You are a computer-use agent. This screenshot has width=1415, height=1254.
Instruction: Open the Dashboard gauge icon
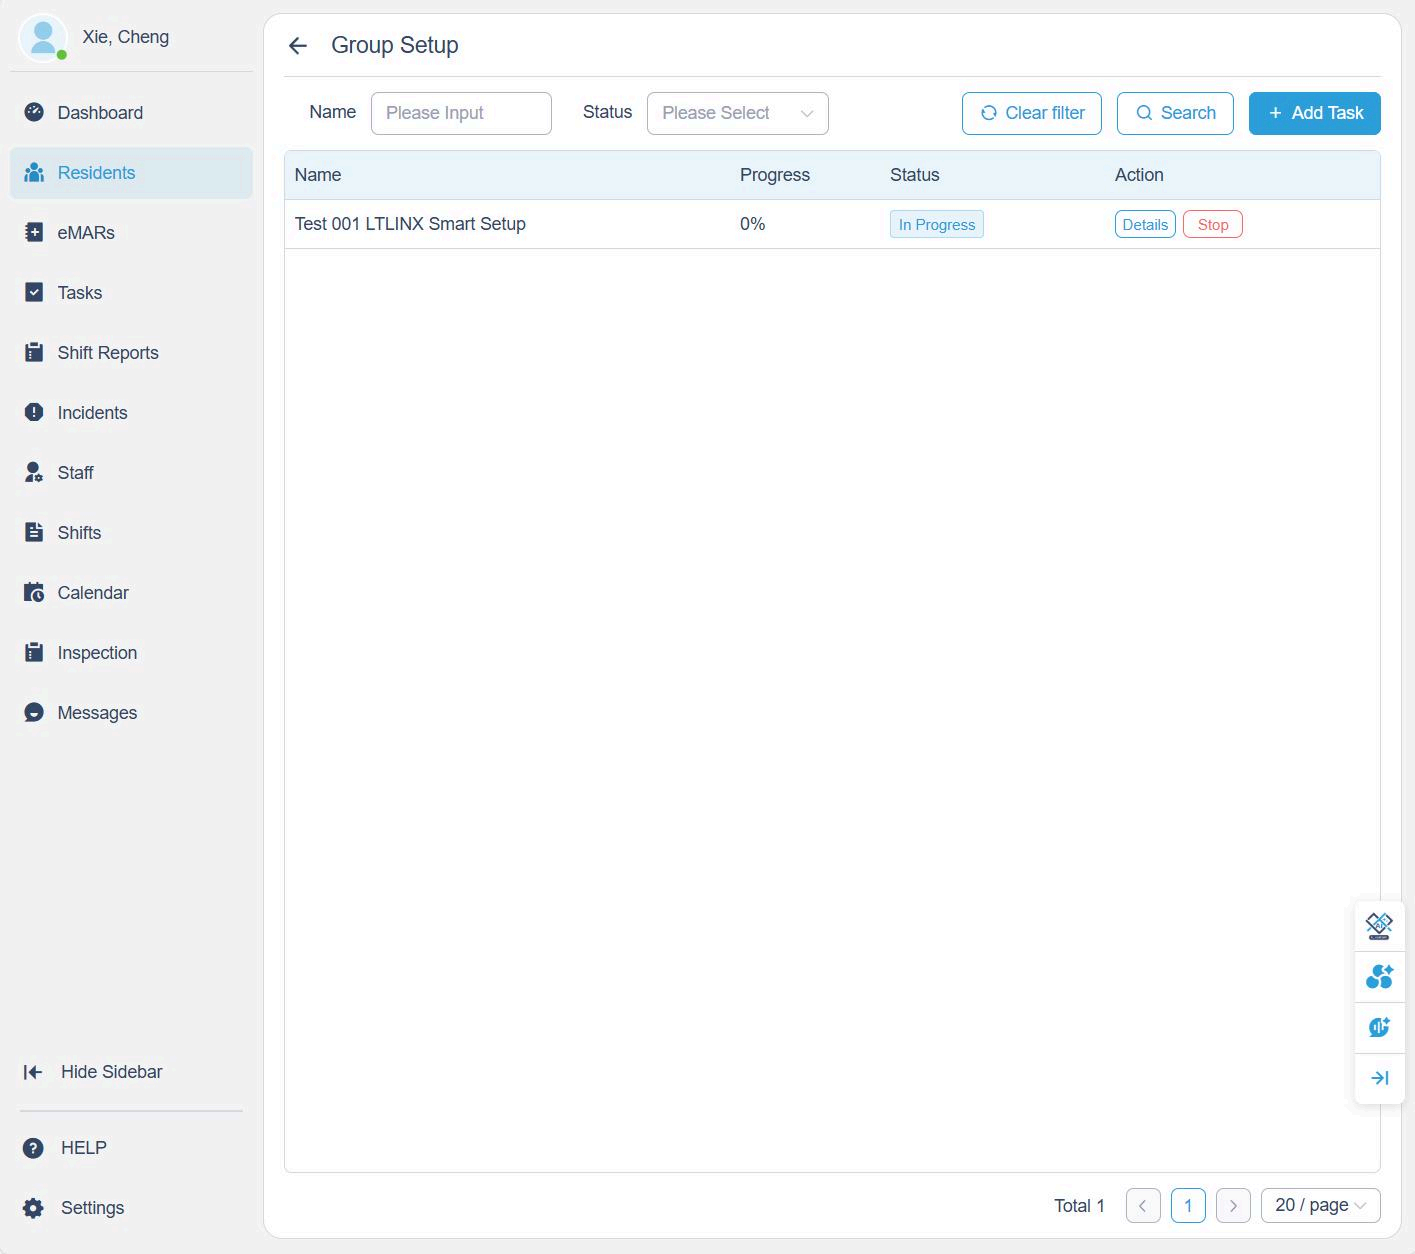(x=34, y=112)
